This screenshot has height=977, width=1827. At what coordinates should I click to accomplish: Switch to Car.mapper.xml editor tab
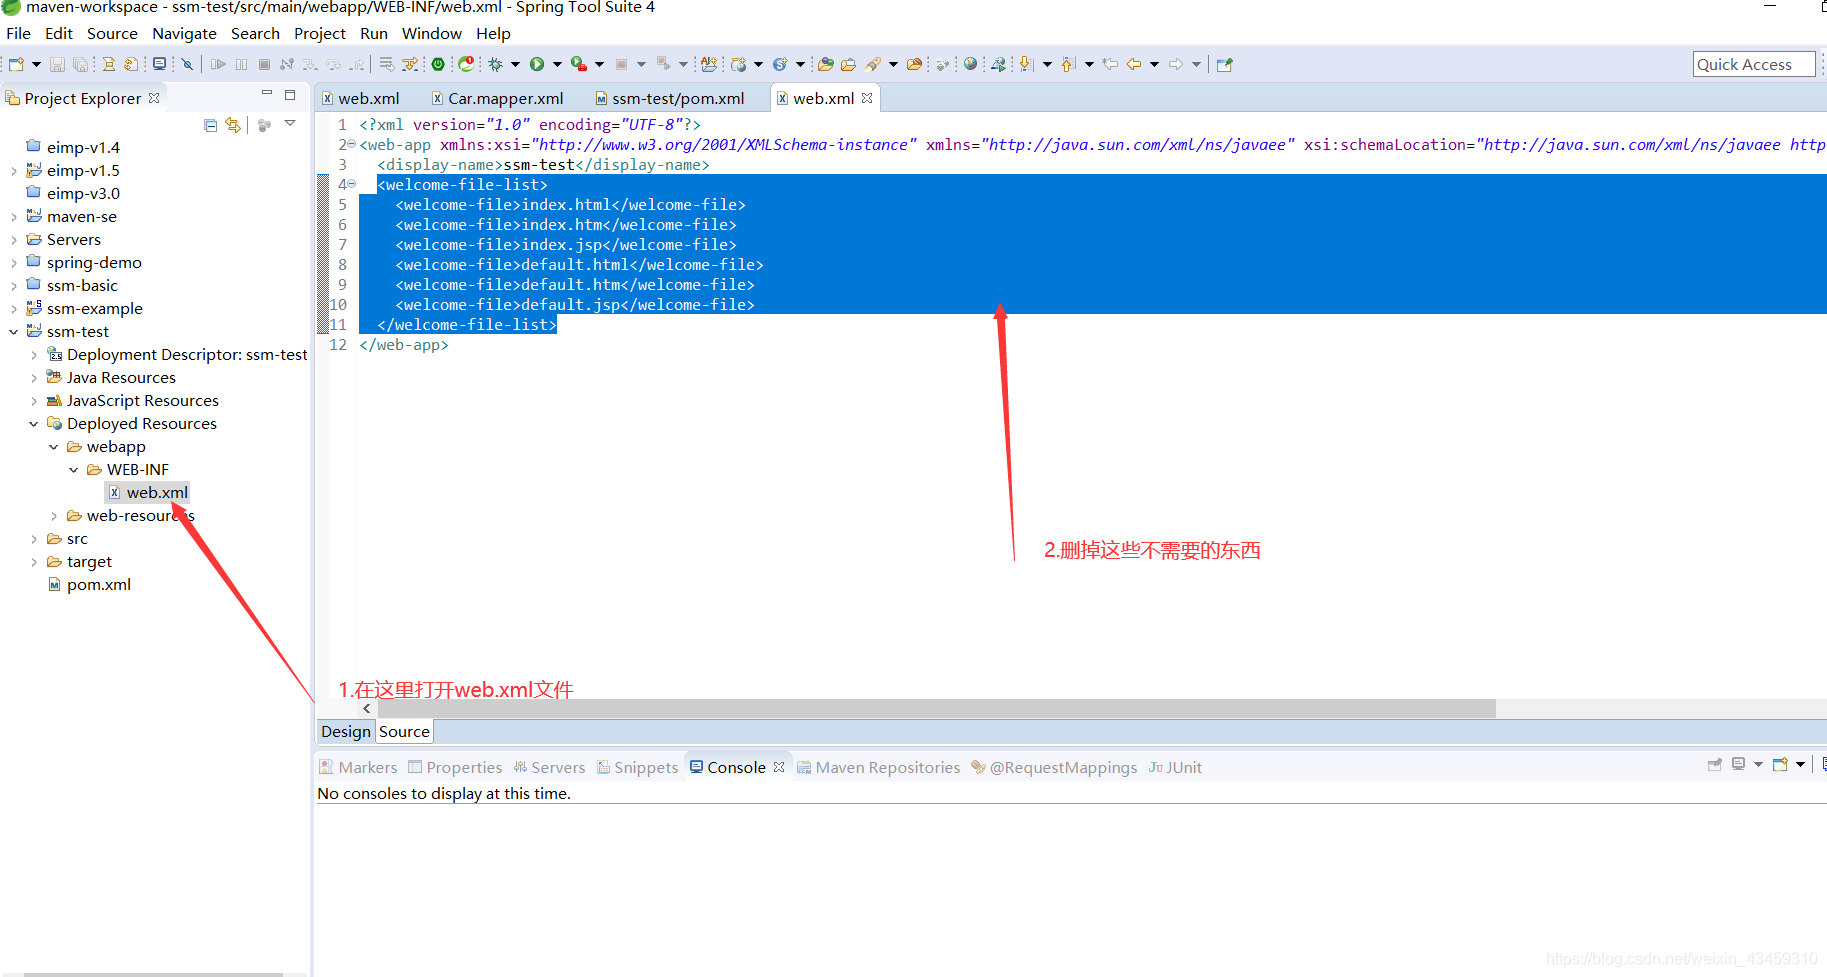click(x=498, y=98)
